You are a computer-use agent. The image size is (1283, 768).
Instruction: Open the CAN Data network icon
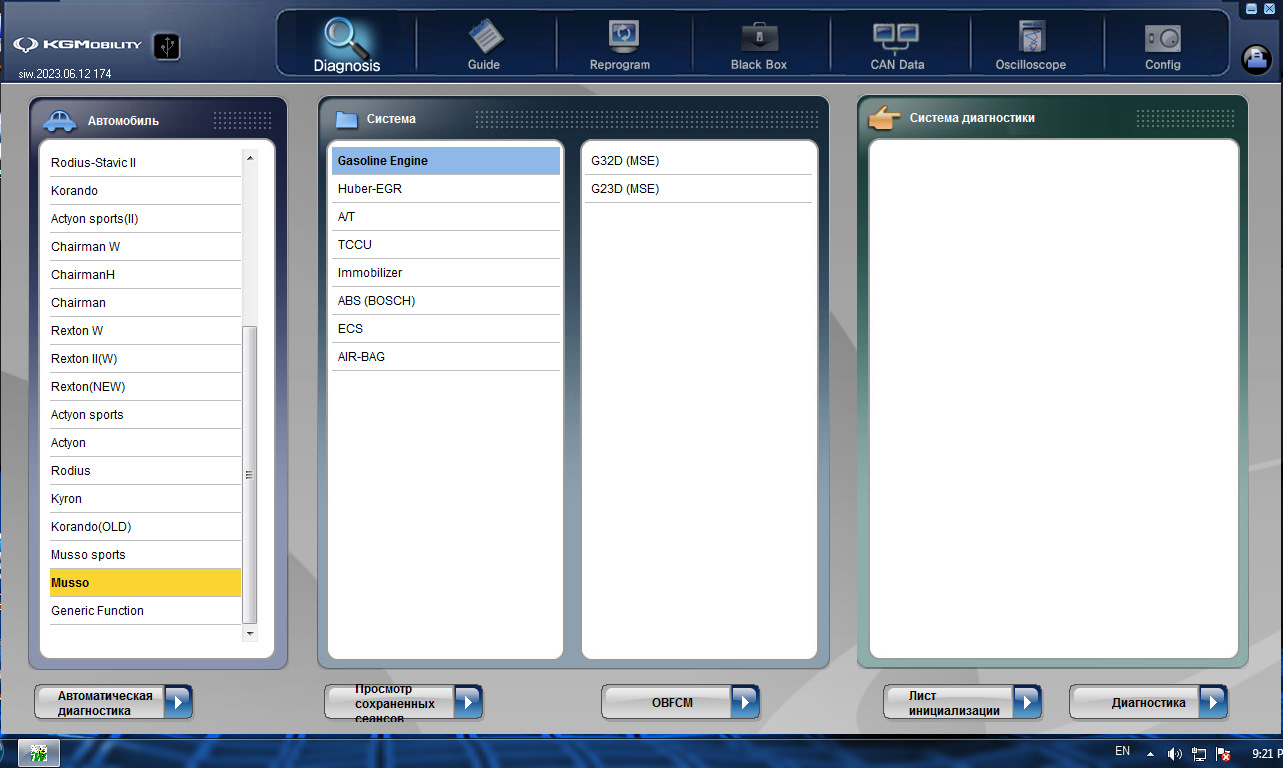(896, 38)
